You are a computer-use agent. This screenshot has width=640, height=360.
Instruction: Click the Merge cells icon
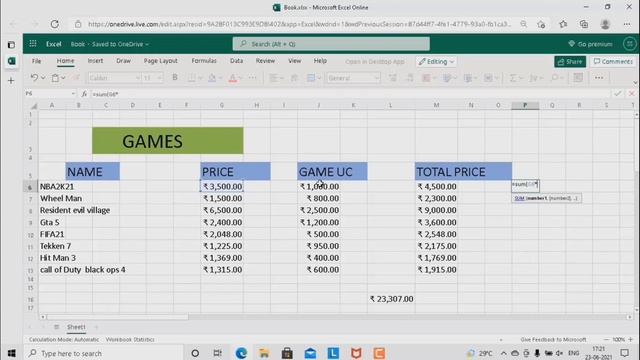pos(311,78)
